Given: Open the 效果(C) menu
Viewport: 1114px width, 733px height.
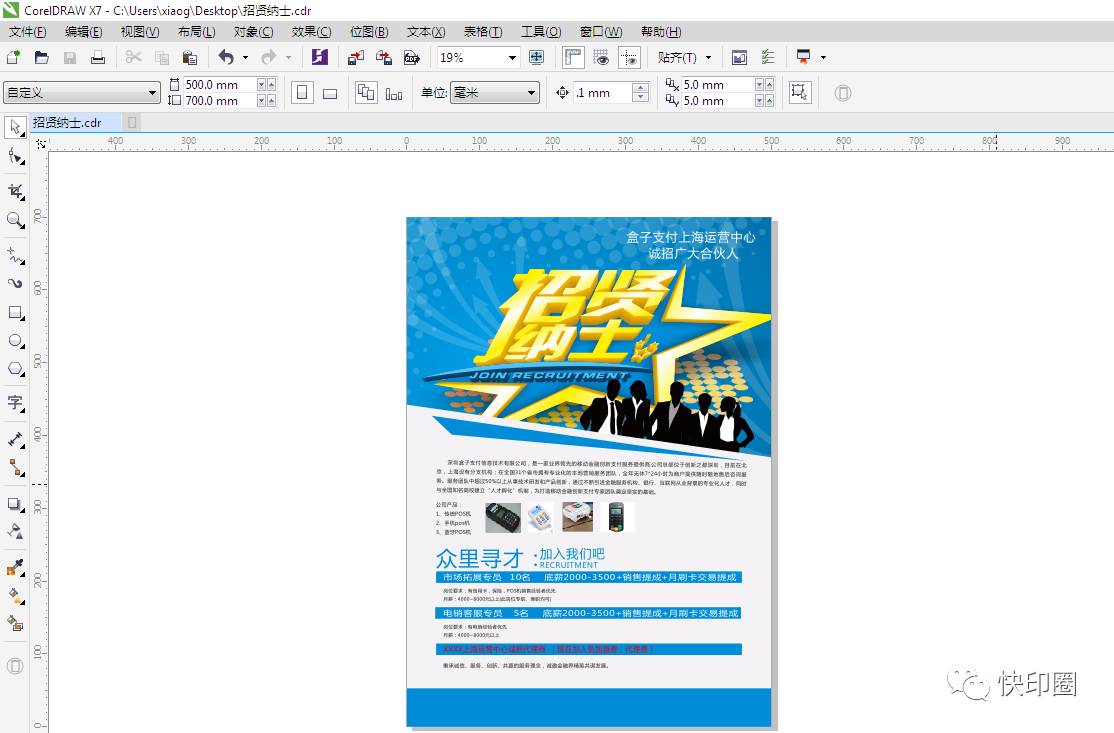Looking at the screenshot, I should 311,32.
